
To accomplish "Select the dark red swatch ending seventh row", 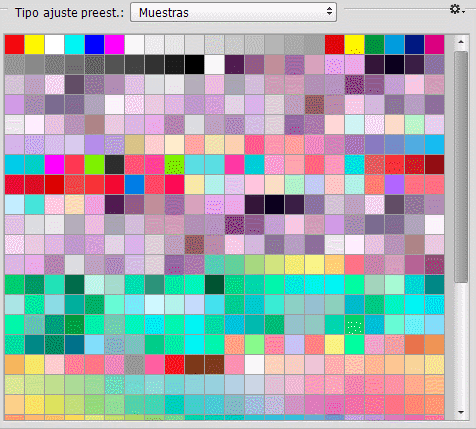I will click(434, 164).
